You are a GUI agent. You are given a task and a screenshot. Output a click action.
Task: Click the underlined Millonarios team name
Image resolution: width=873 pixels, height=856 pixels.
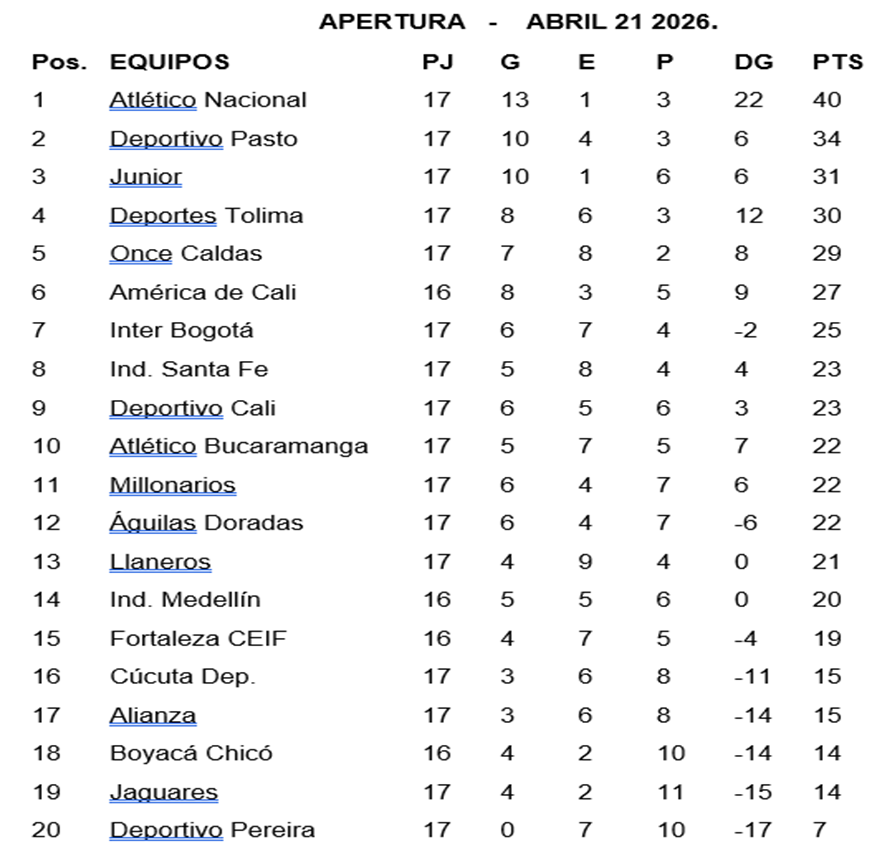pos(173,485)
